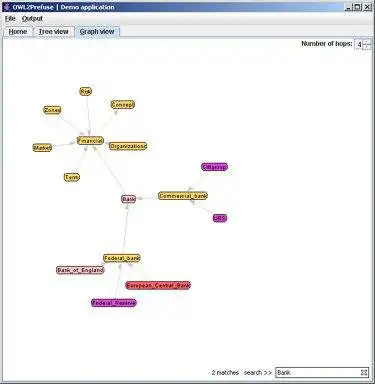Select the purple Citigroup node
Screen dimensions: 375x384
click(215, 167)
